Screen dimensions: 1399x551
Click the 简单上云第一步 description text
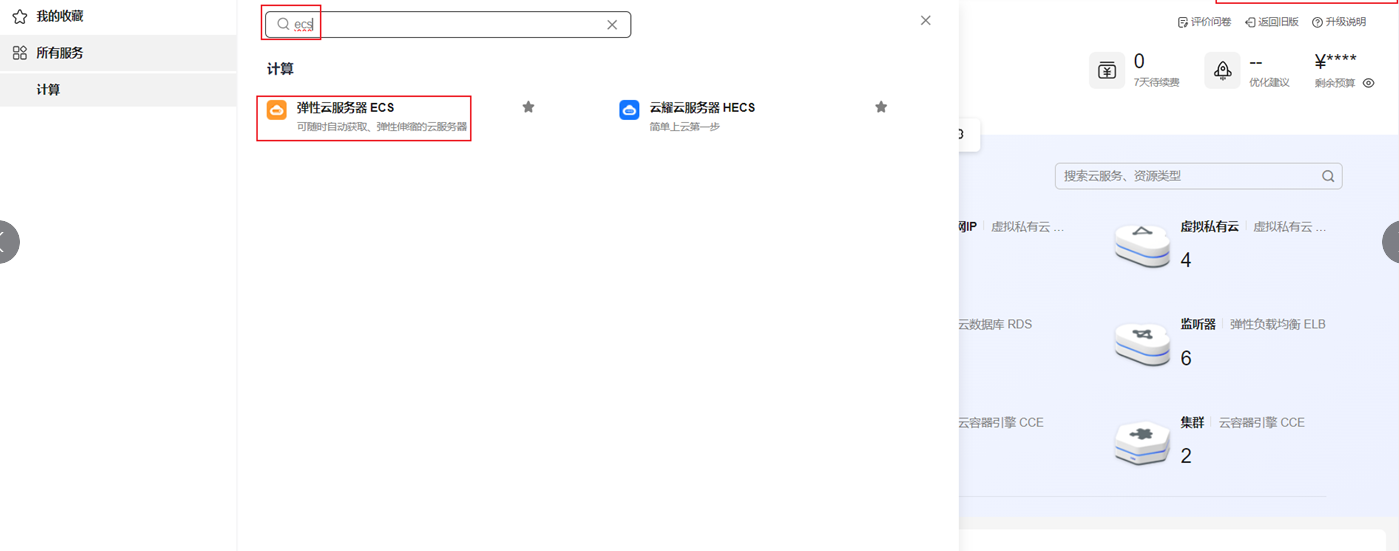(685, 127)
